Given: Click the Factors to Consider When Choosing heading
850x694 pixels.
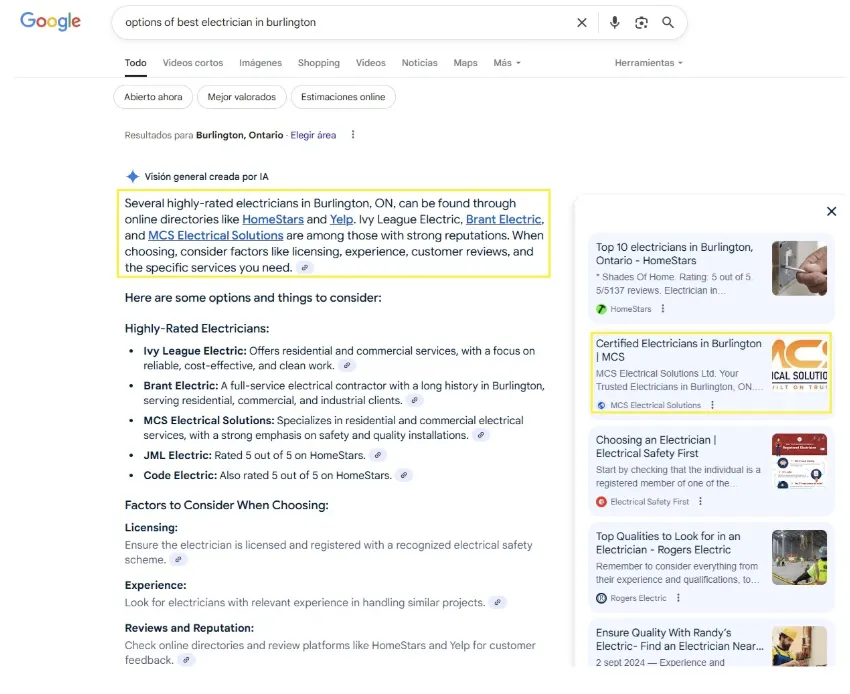Looking at the screenshot, I should [x=227, y=505].
